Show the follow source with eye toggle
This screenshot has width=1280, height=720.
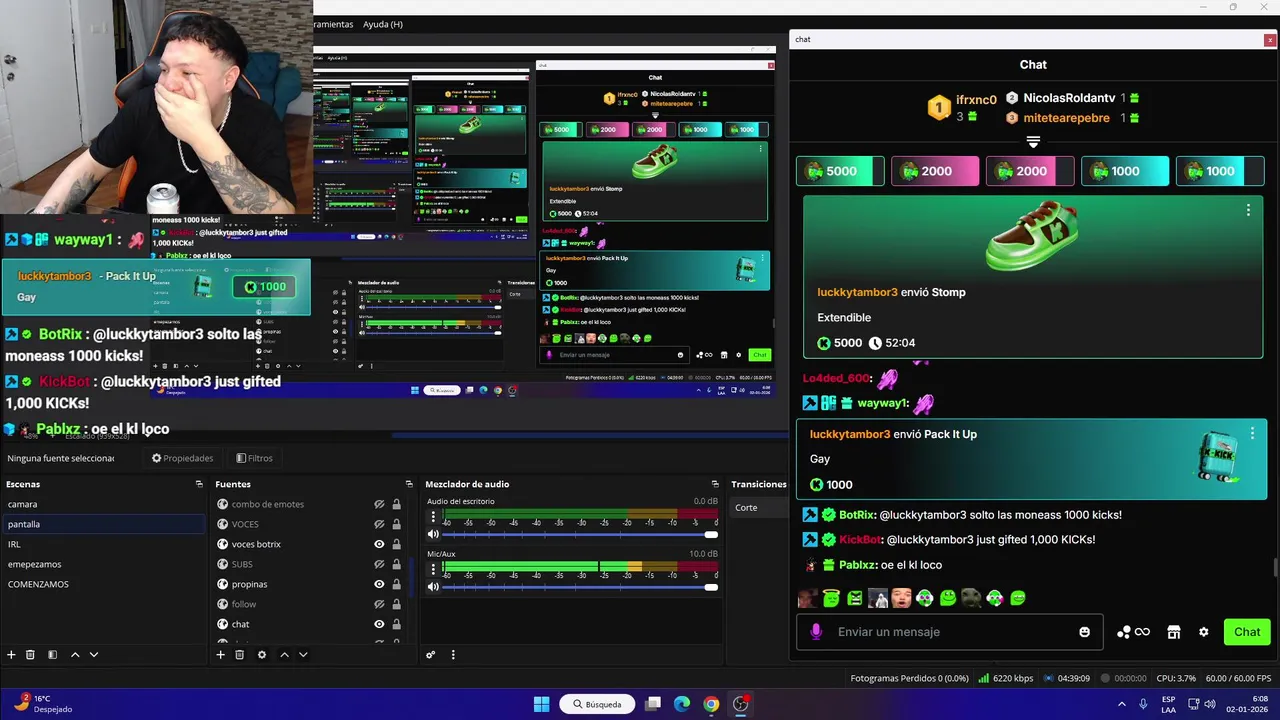[x=379, y=604]
